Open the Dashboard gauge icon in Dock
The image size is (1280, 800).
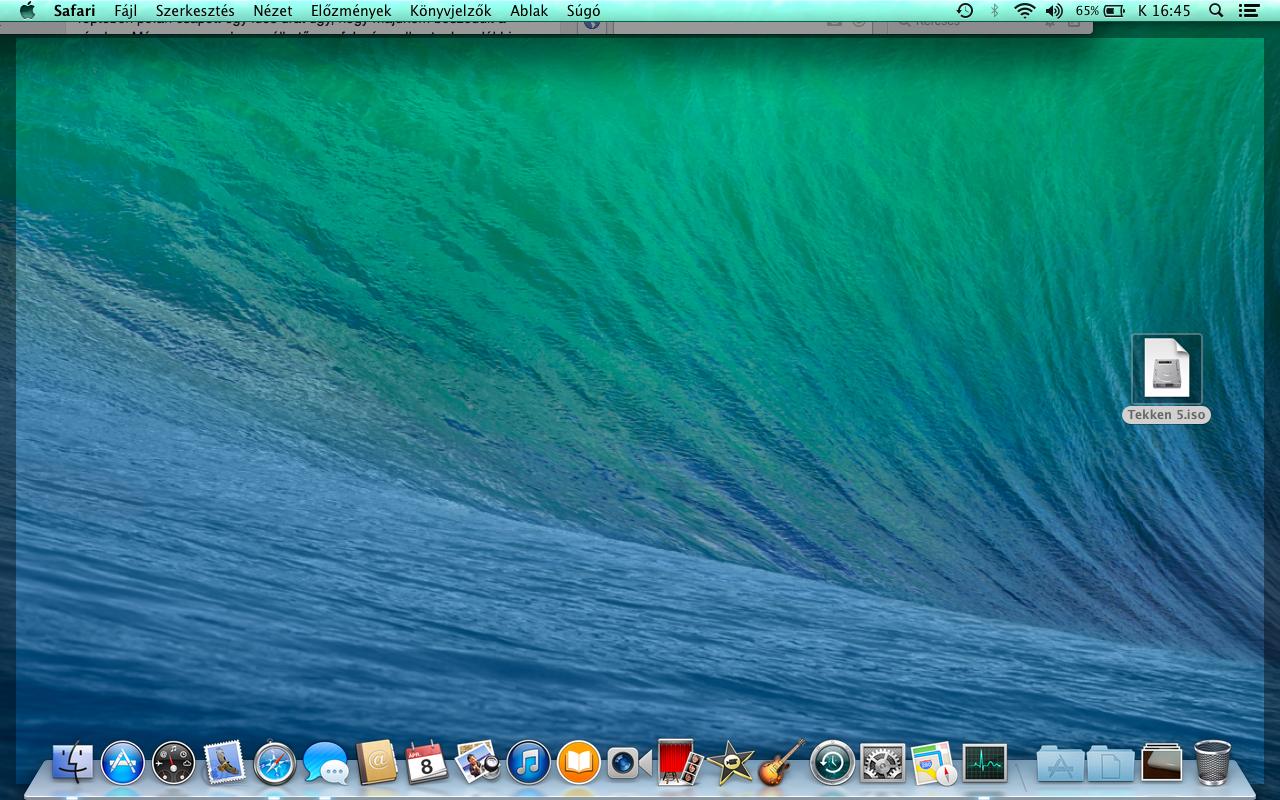click(x=174, y=763)
